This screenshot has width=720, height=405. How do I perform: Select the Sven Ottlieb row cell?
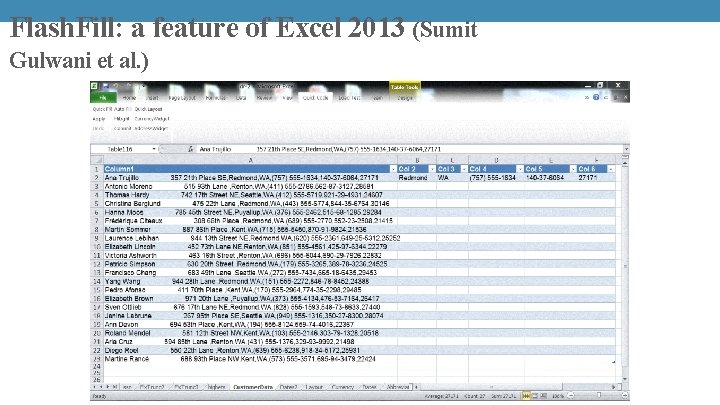(x=250, y=307)
